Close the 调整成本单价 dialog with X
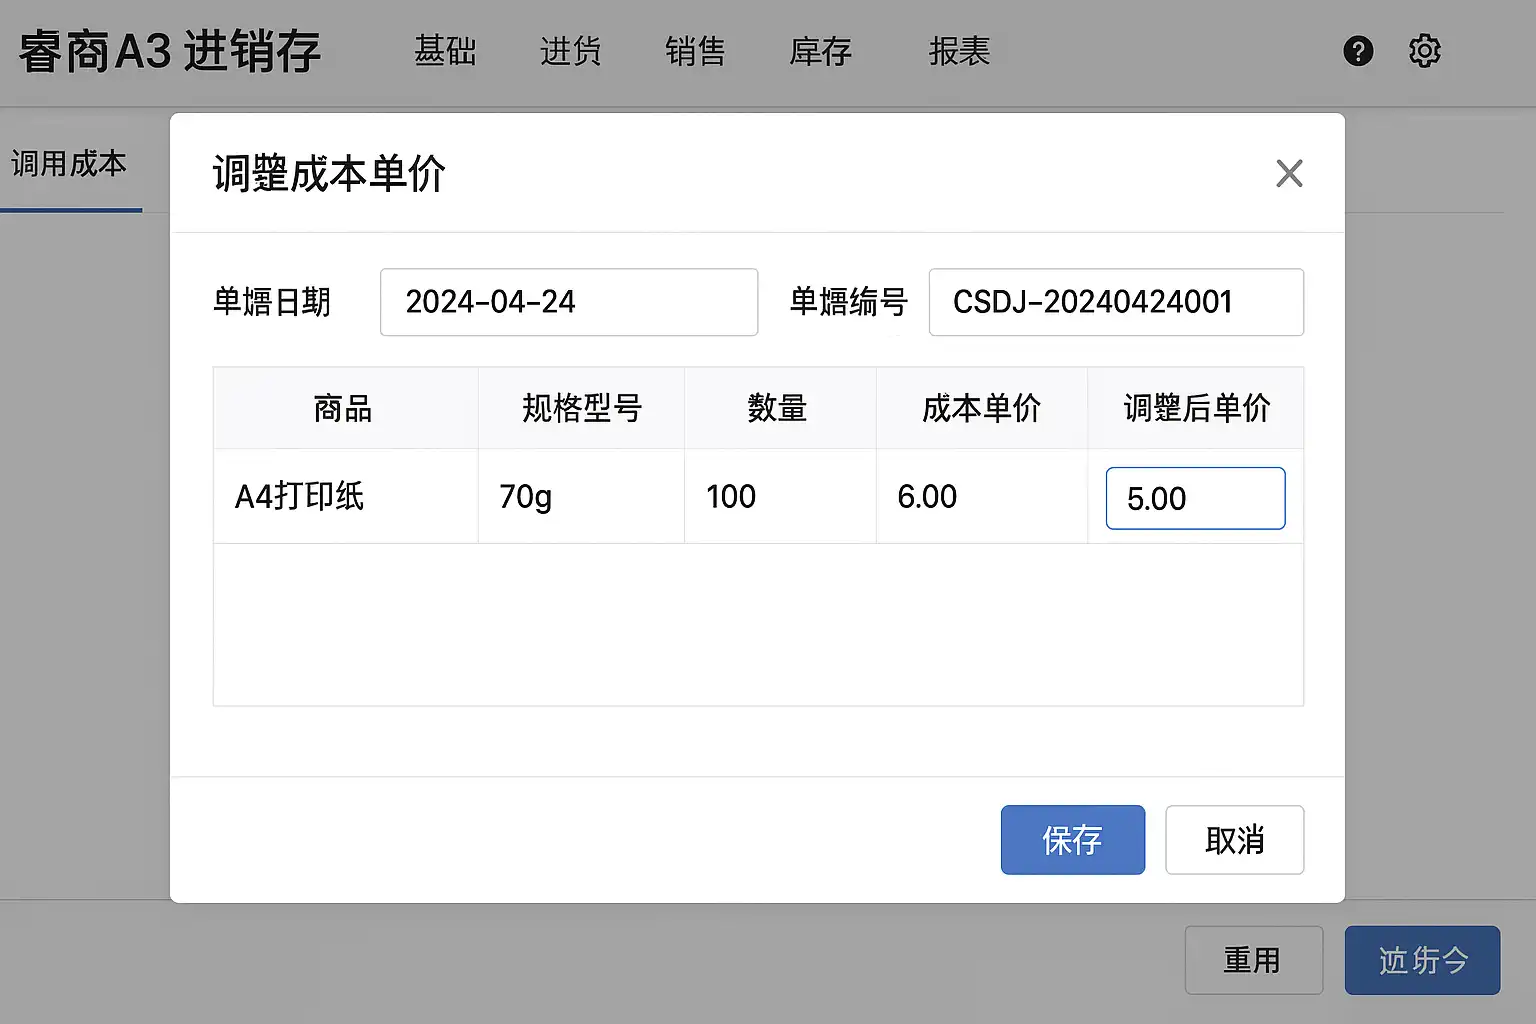Viewport: 1536px width, 1024px height. point(1289,174)
